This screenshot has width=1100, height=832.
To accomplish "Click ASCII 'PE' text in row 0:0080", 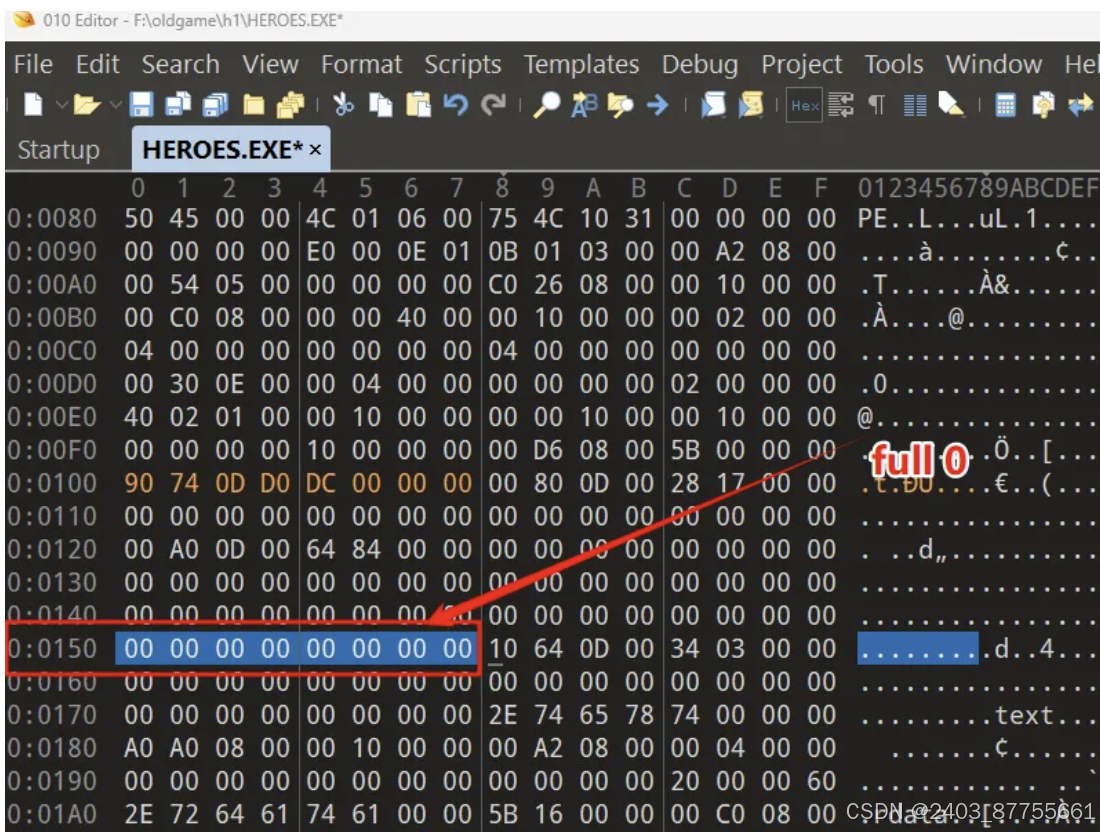I will pos(872,219).
